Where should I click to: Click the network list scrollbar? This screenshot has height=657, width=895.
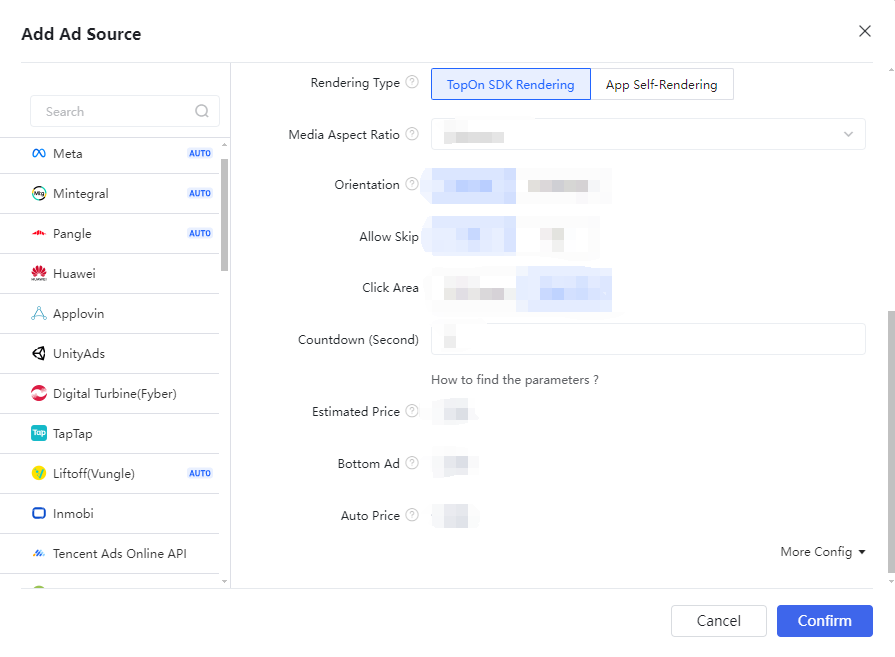coord(224,215)
